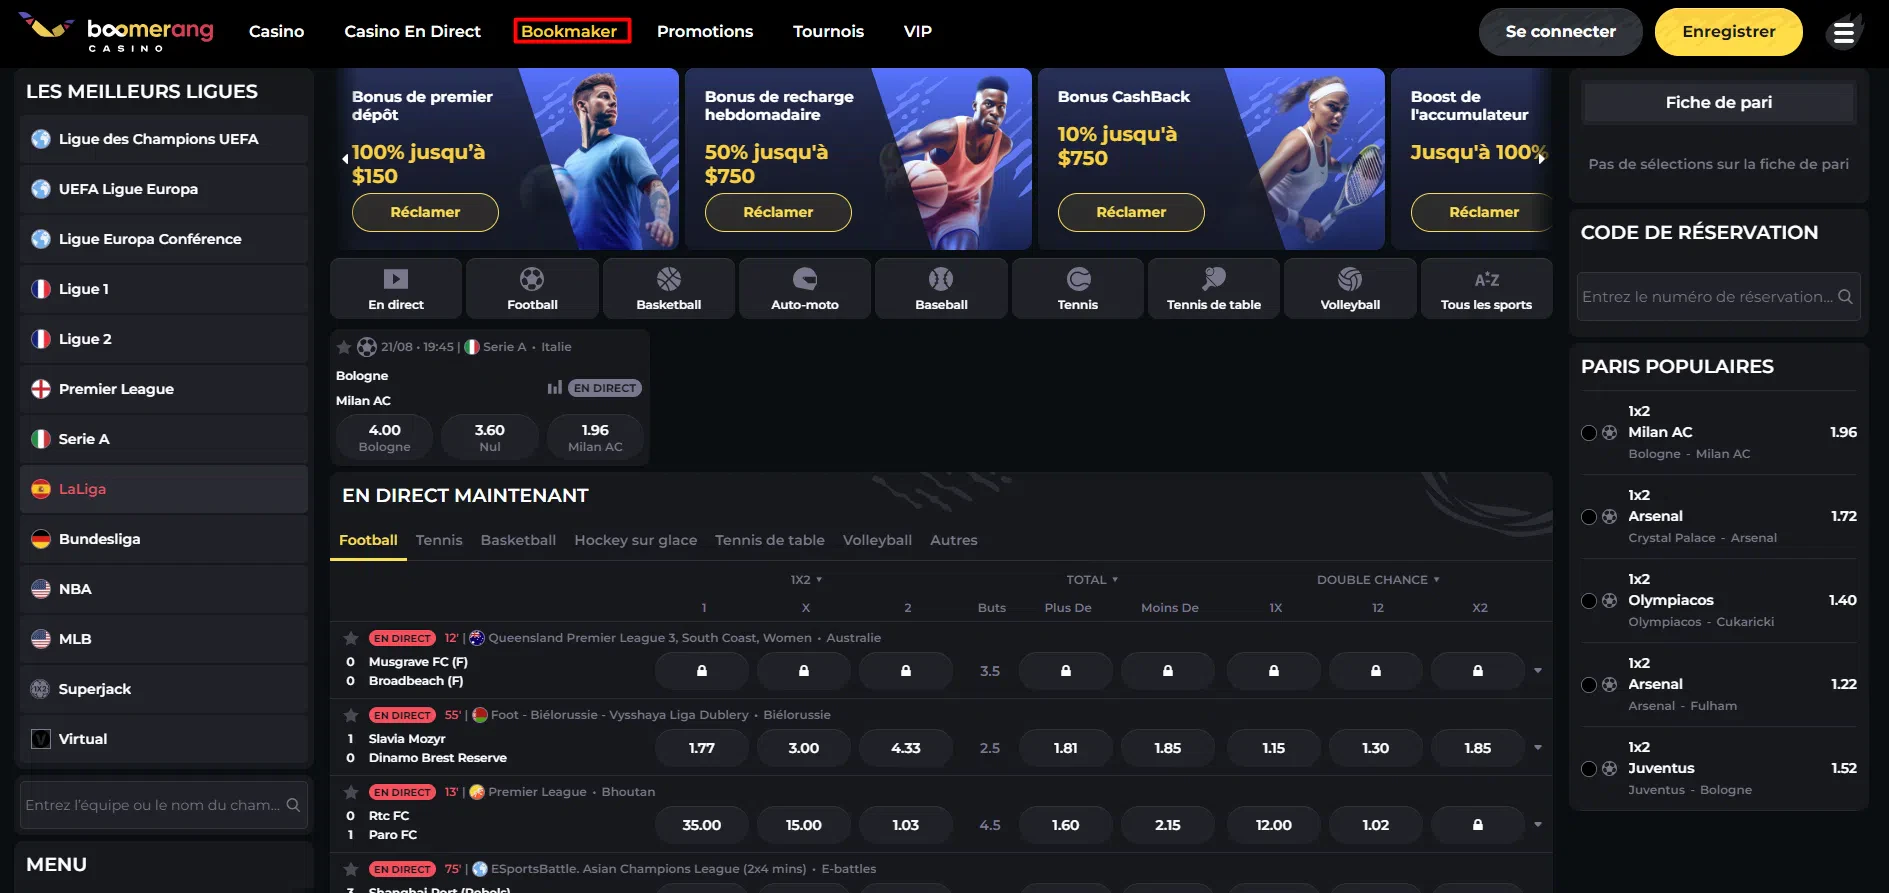Click the Germany flag icon for Bundesliga
This screenshot has height=893, width=1889.
click(x=41, y=539)
